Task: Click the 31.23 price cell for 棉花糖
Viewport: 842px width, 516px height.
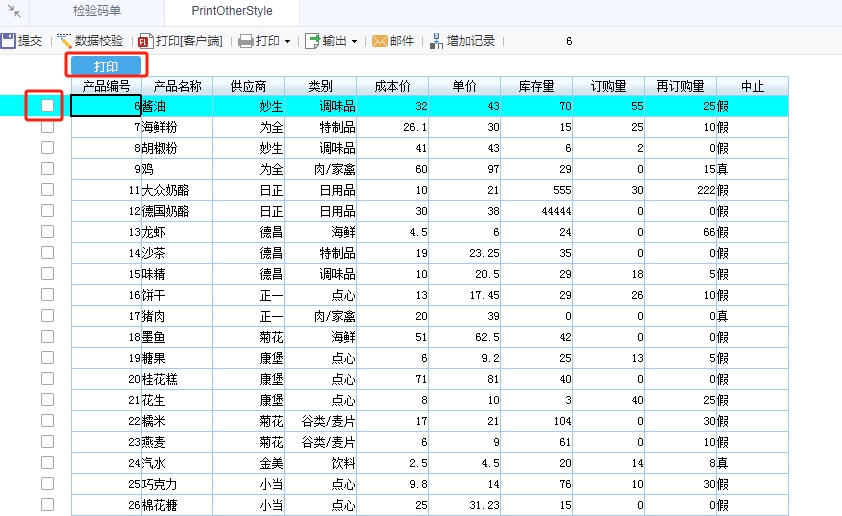Action: (464, 505)
